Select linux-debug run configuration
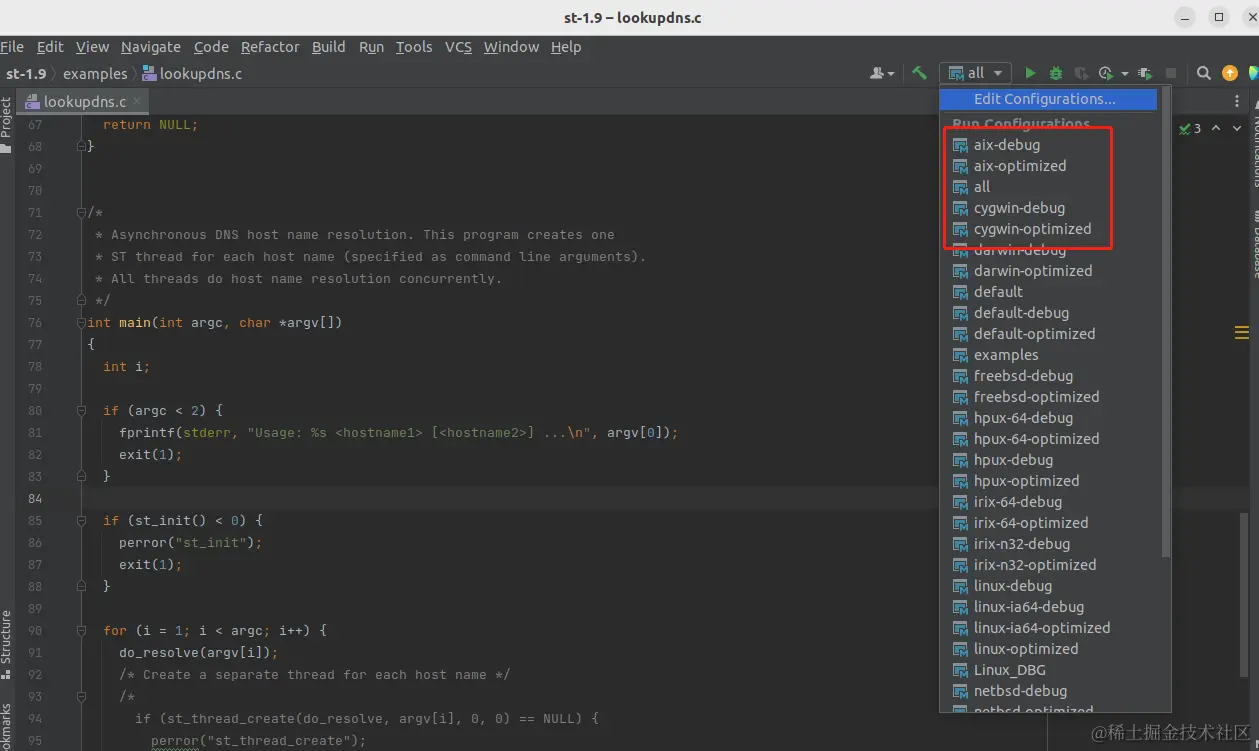1259x751 pixels. coord(1048,586)
